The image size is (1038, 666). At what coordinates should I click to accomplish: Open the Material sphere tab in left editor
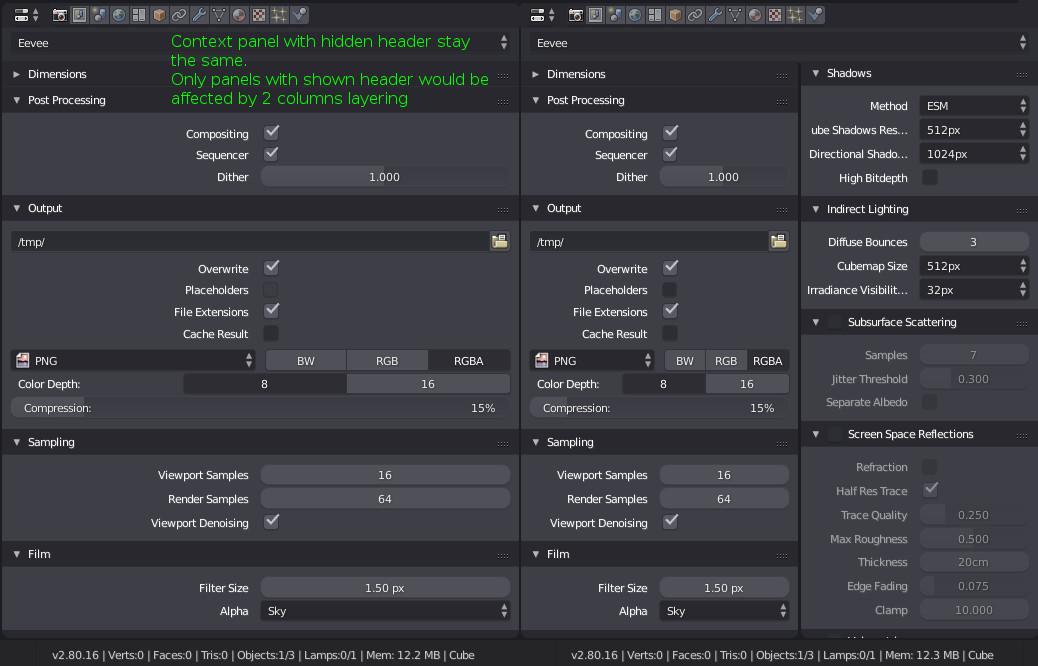click(x=239, y=15)
